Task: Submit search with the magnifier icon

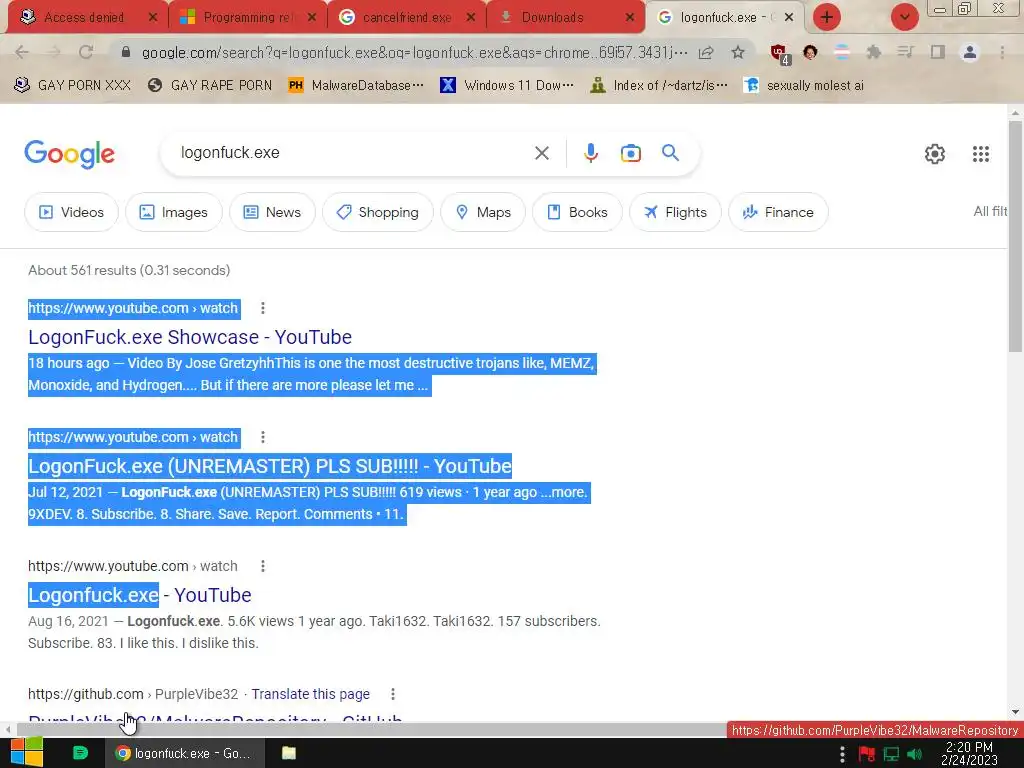Action: 671,153
